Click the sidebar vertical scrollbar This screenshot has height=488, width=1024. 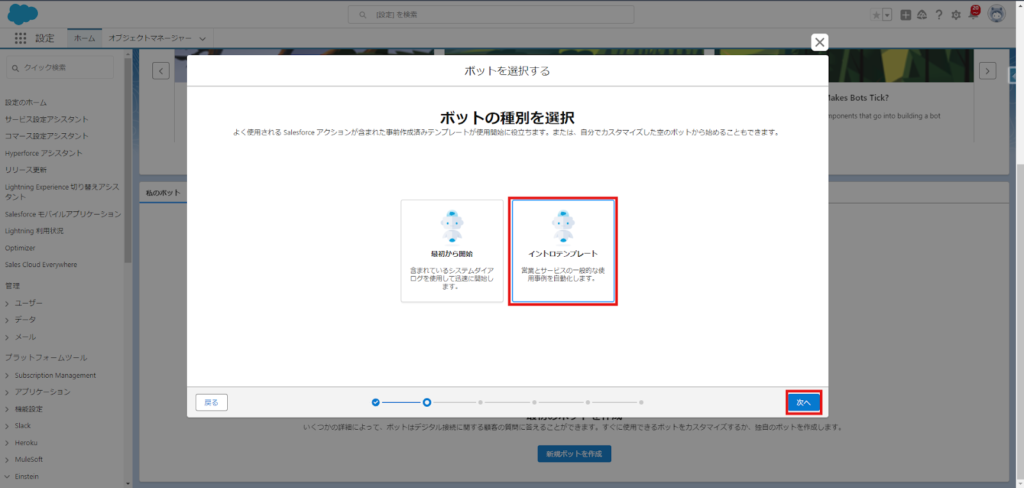[128, 163]
